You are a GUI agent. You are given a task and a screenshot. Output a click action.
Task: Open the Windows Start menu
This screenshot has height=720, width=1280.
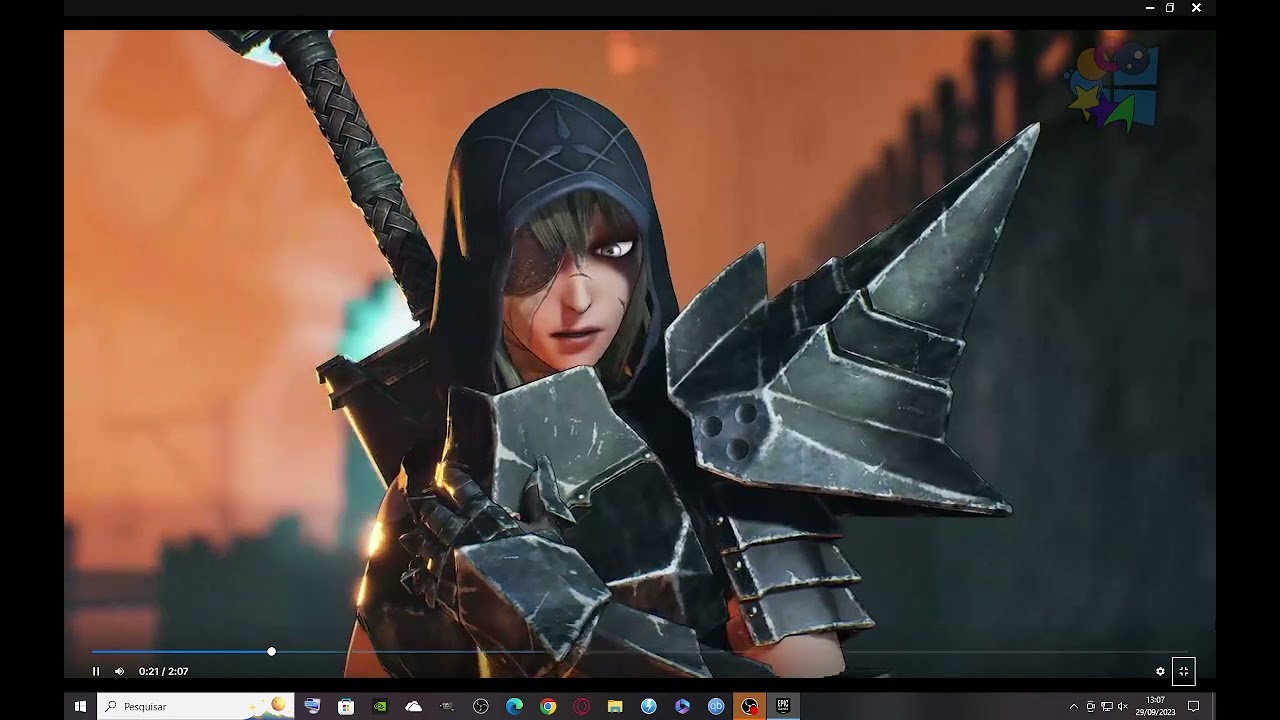(x=80, y=706)
